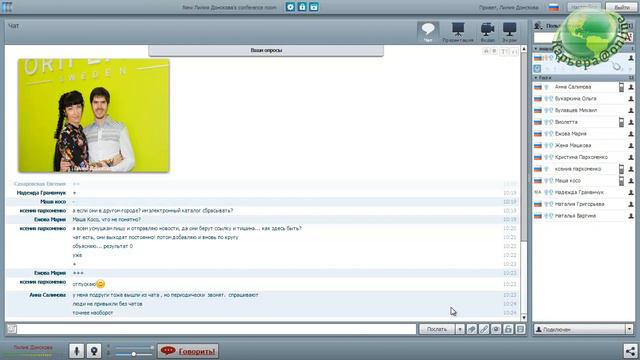Click the message 'люди не привыкли без чатов'
This screenshot has width=640, height=360.
(107, 304)
